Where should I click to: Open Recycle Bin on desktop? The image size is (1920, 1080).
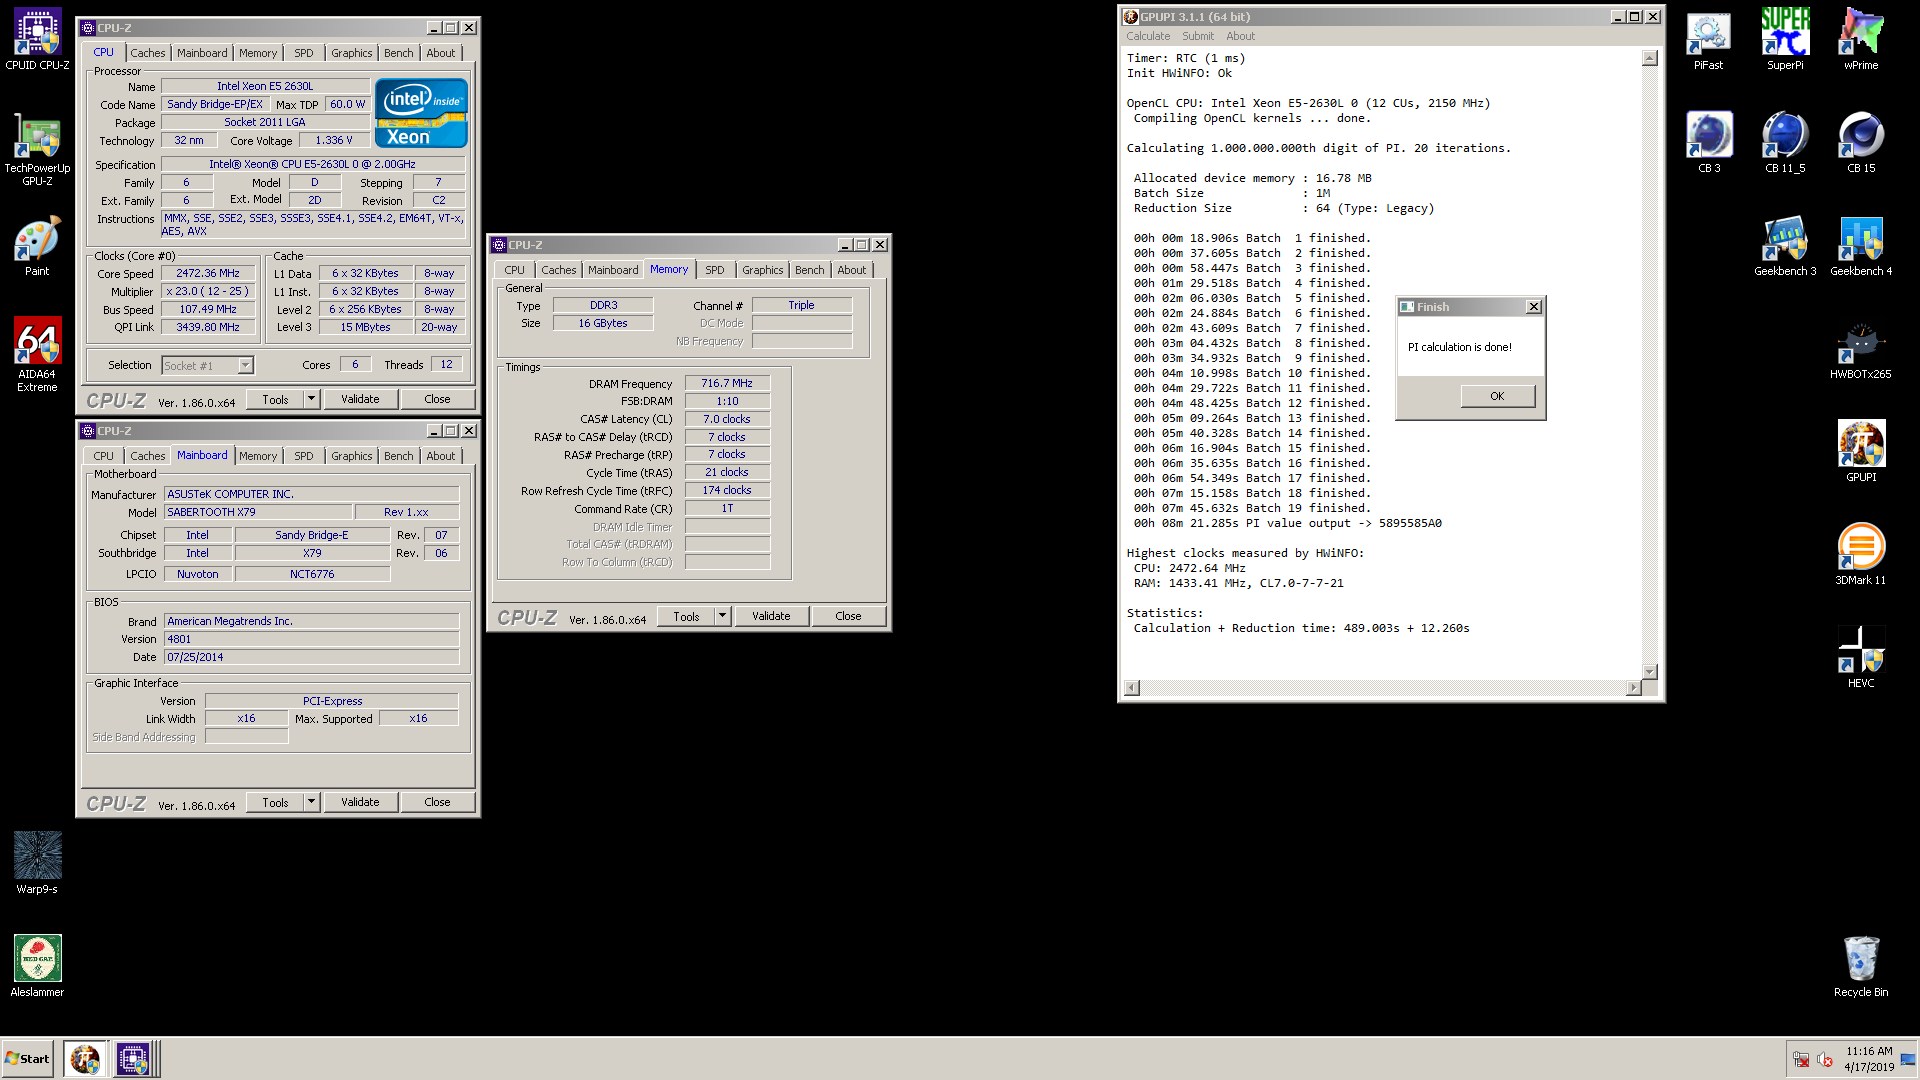(1861, 966)
